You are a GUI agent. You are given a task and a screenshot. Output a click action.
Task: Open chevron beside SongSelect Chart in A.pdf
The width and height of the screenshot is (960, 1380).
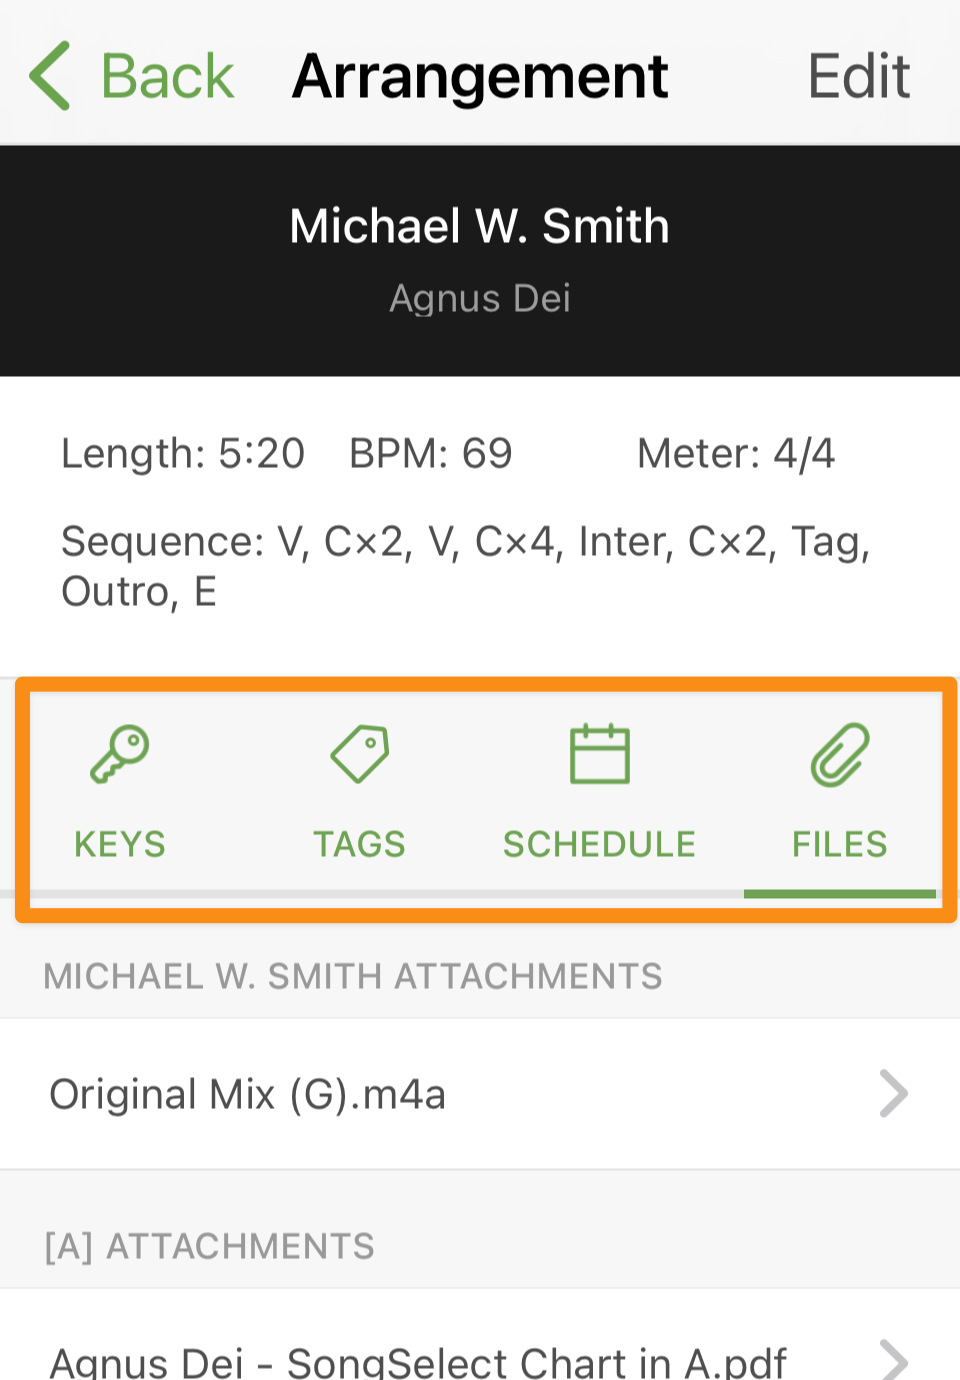894,1360
